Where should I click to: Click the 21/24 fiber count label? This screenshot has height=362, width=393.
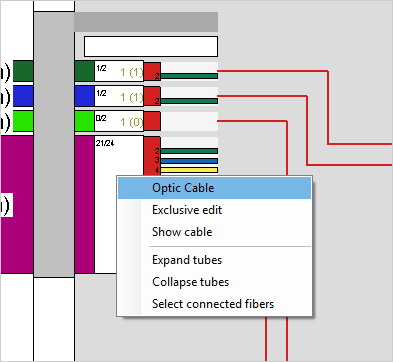(105, 143)
